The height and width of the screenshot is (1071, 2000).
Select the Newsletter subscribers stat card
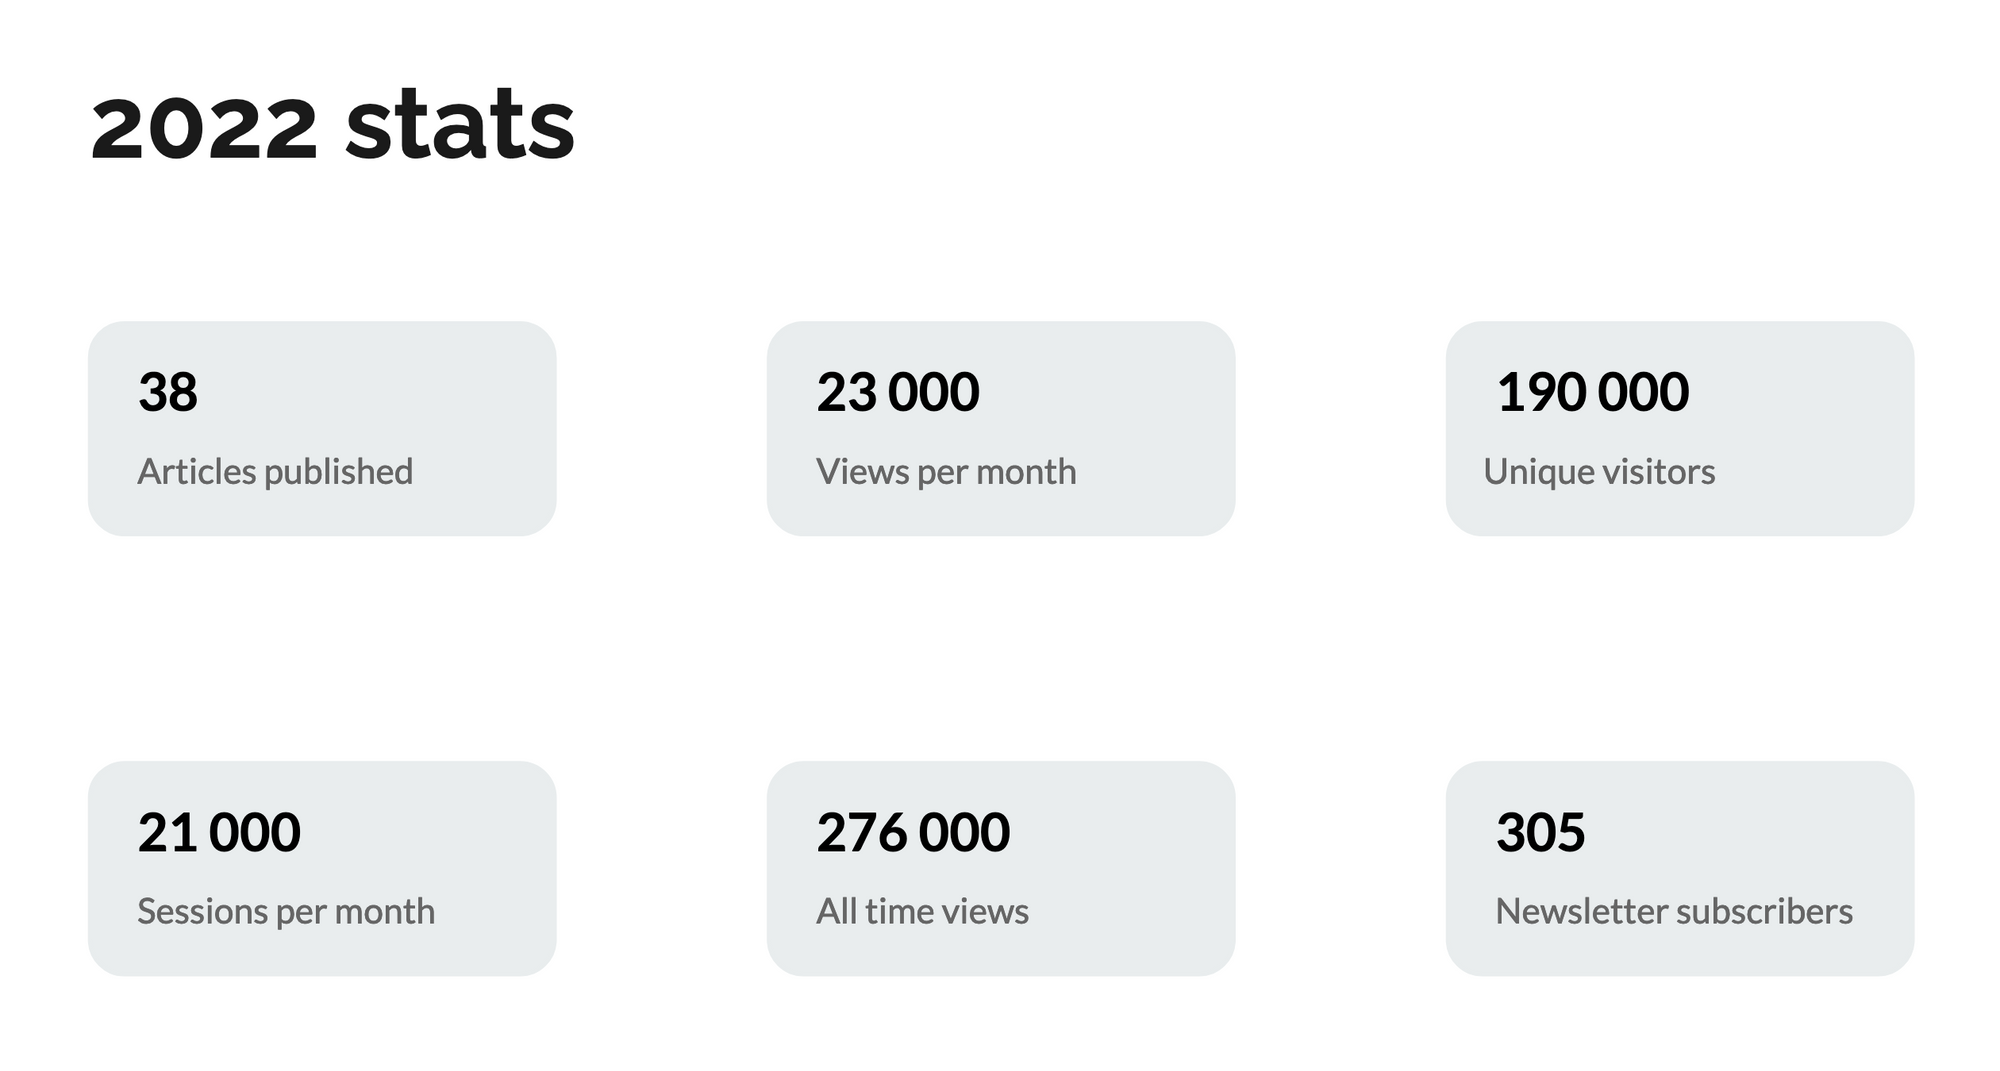[1680, 868]
